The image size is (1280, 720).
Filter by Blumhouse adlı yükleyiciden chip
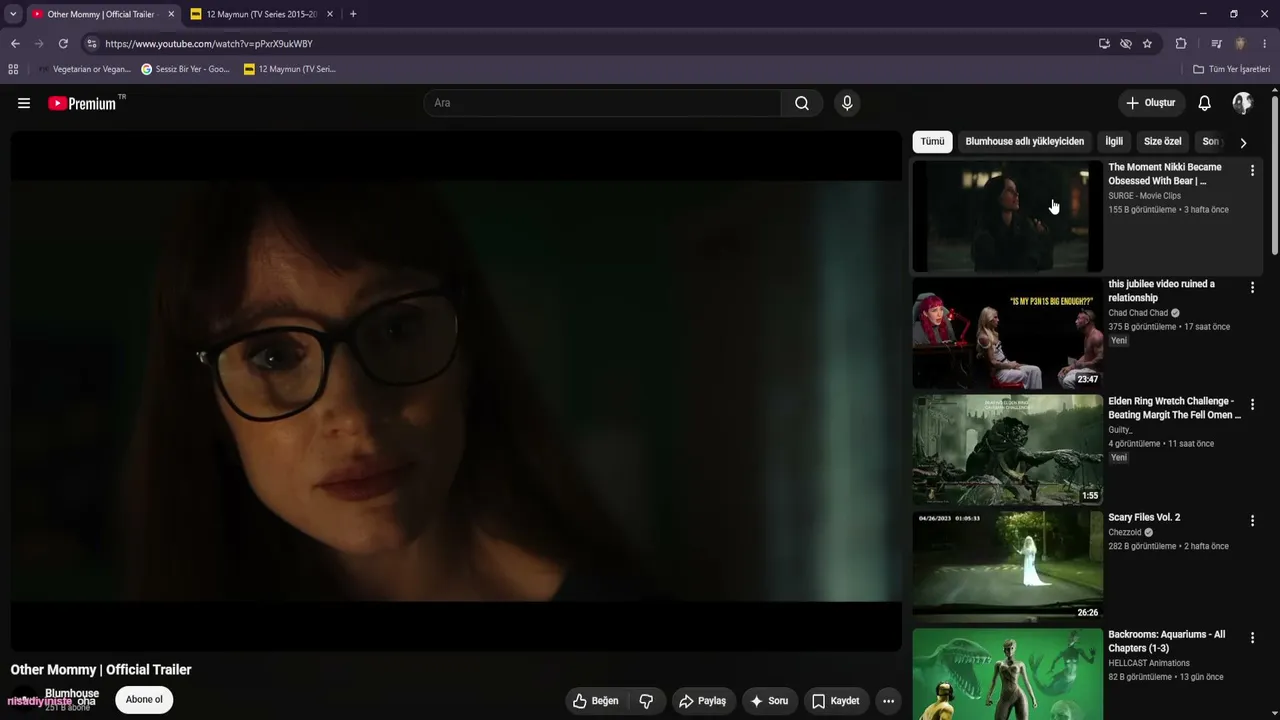(x=1024, y=142)
